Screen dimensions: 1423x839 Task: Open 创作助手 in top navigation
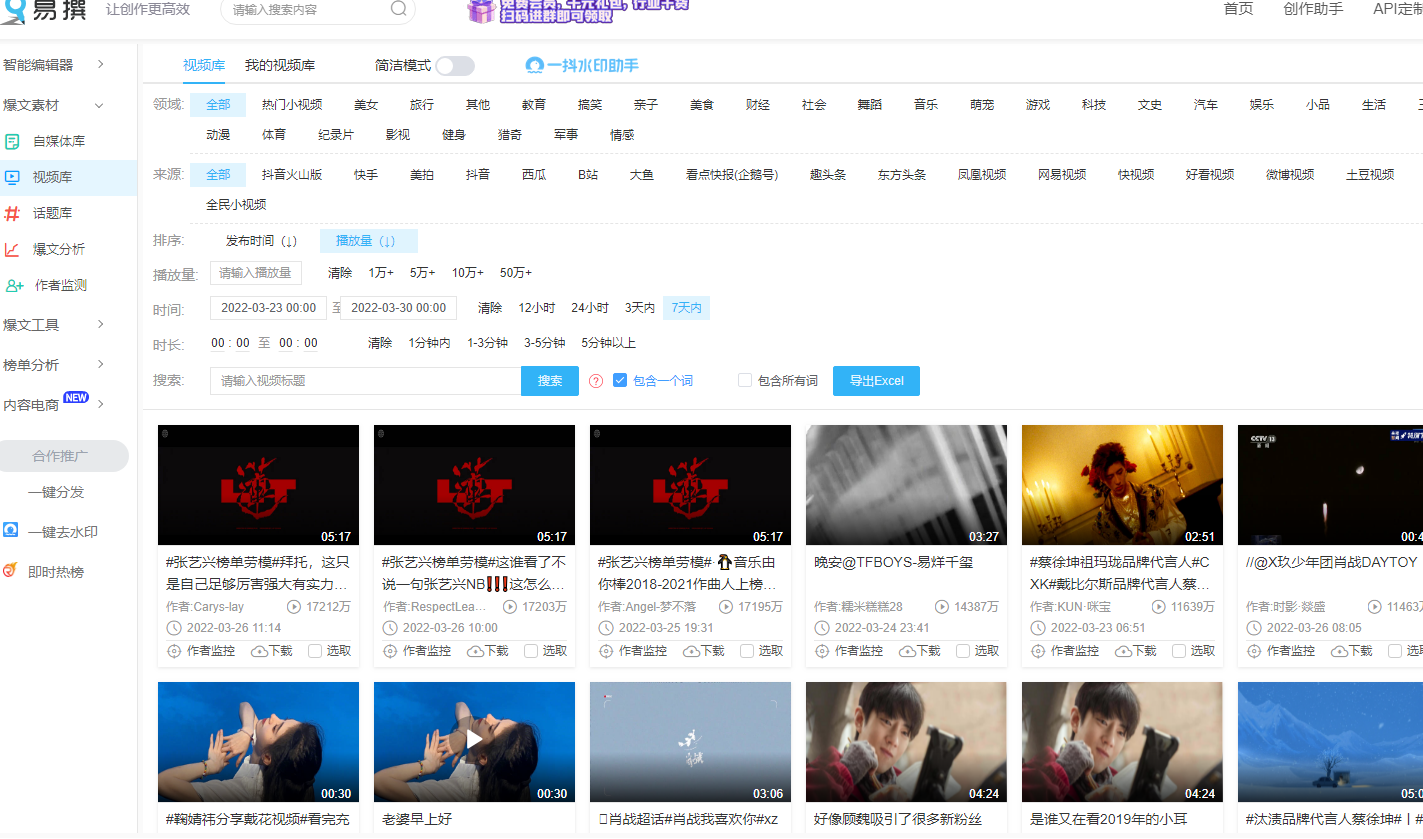[1313, 9]
